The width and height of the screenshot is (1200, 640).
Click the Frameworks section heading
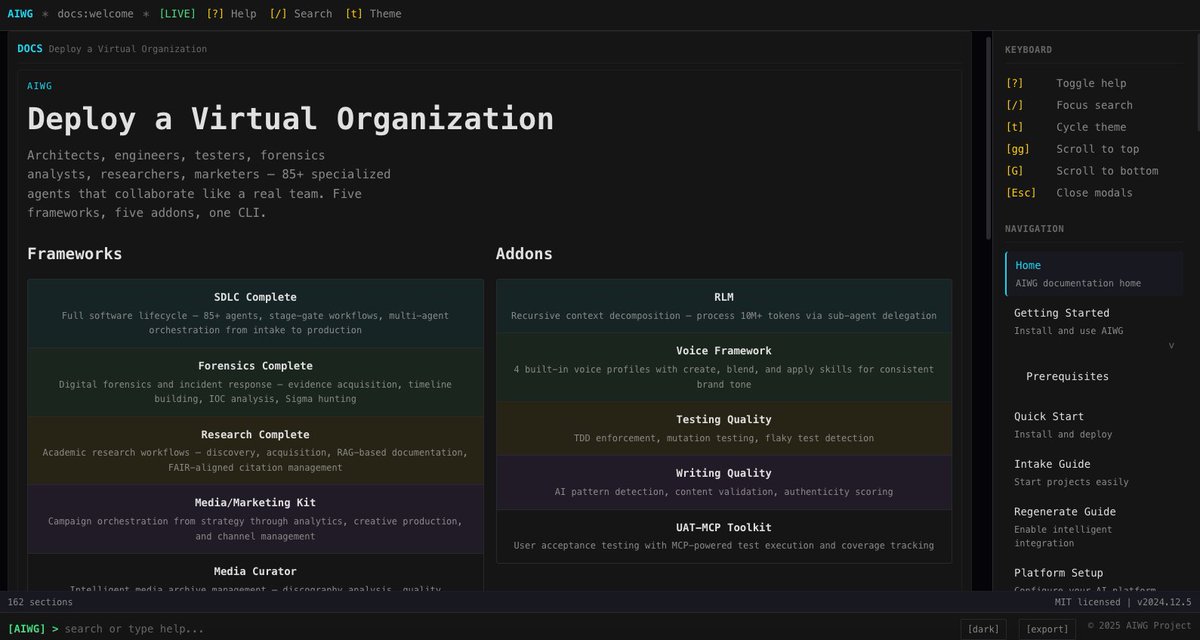(x=75, y=254)
